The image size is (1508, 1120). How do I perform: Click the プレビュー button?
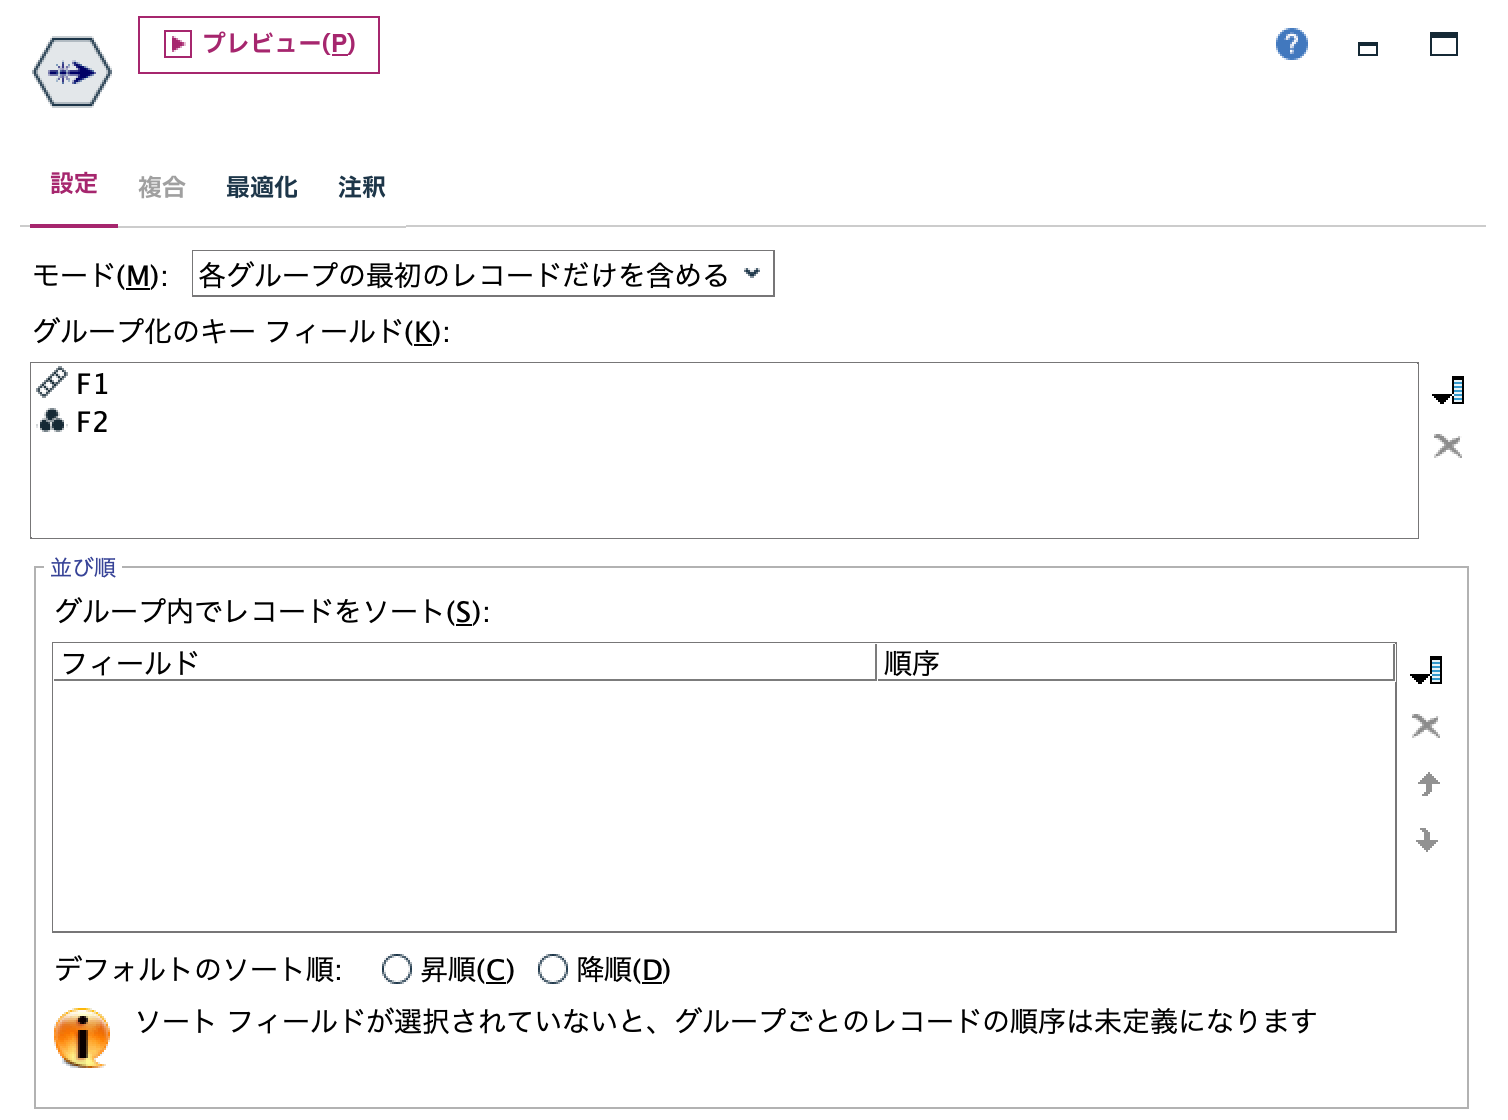(x=258, y=44)
